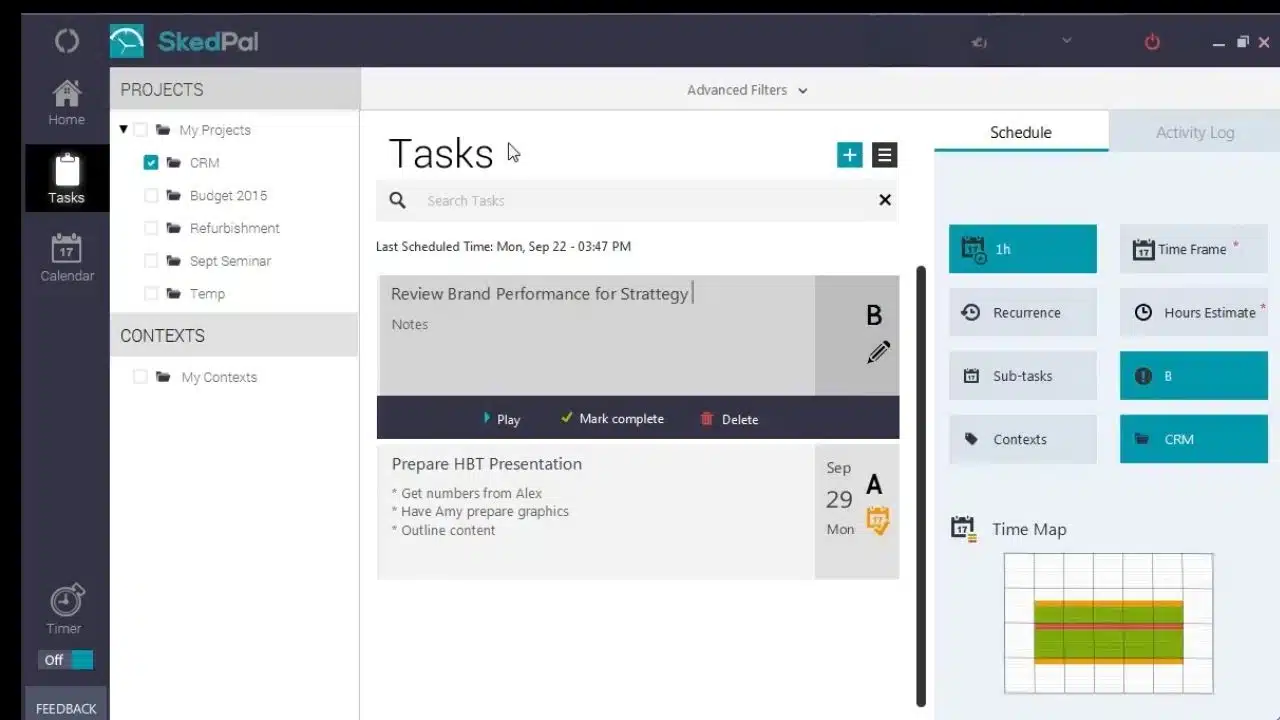Click the green Play triangle icon
This screenshot has width=1280, height=720.
487,418
